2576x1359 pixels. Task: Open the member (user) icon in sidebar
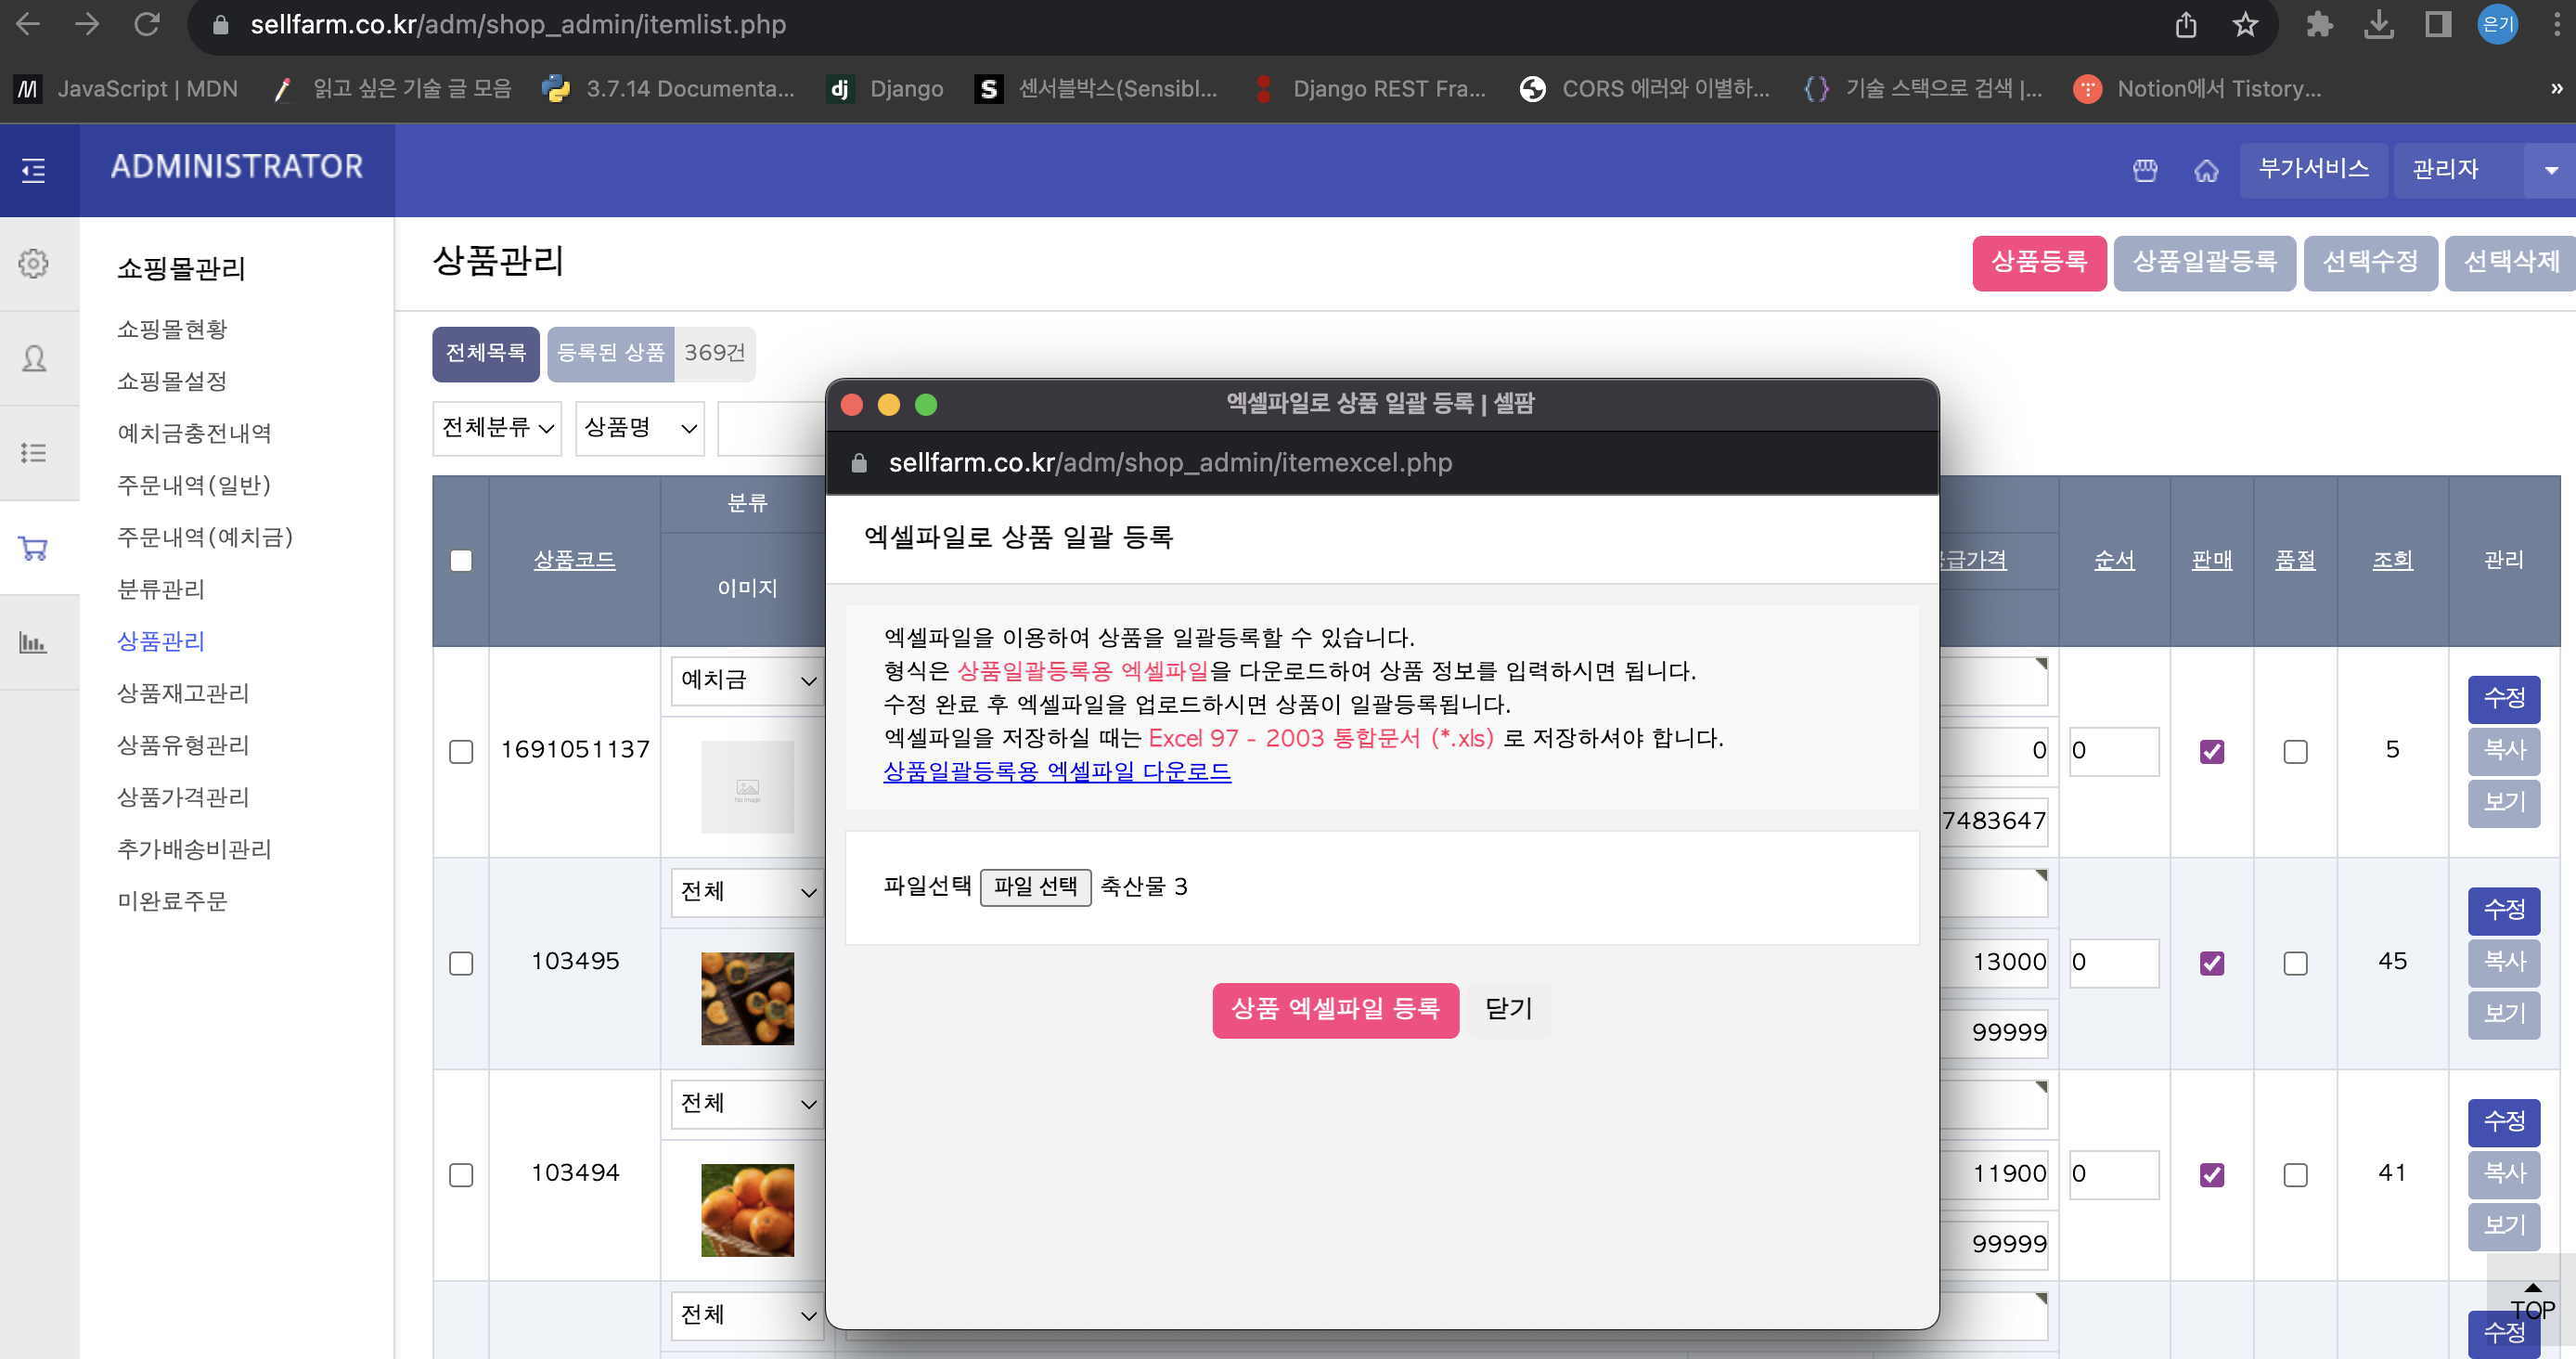point(34,358)
